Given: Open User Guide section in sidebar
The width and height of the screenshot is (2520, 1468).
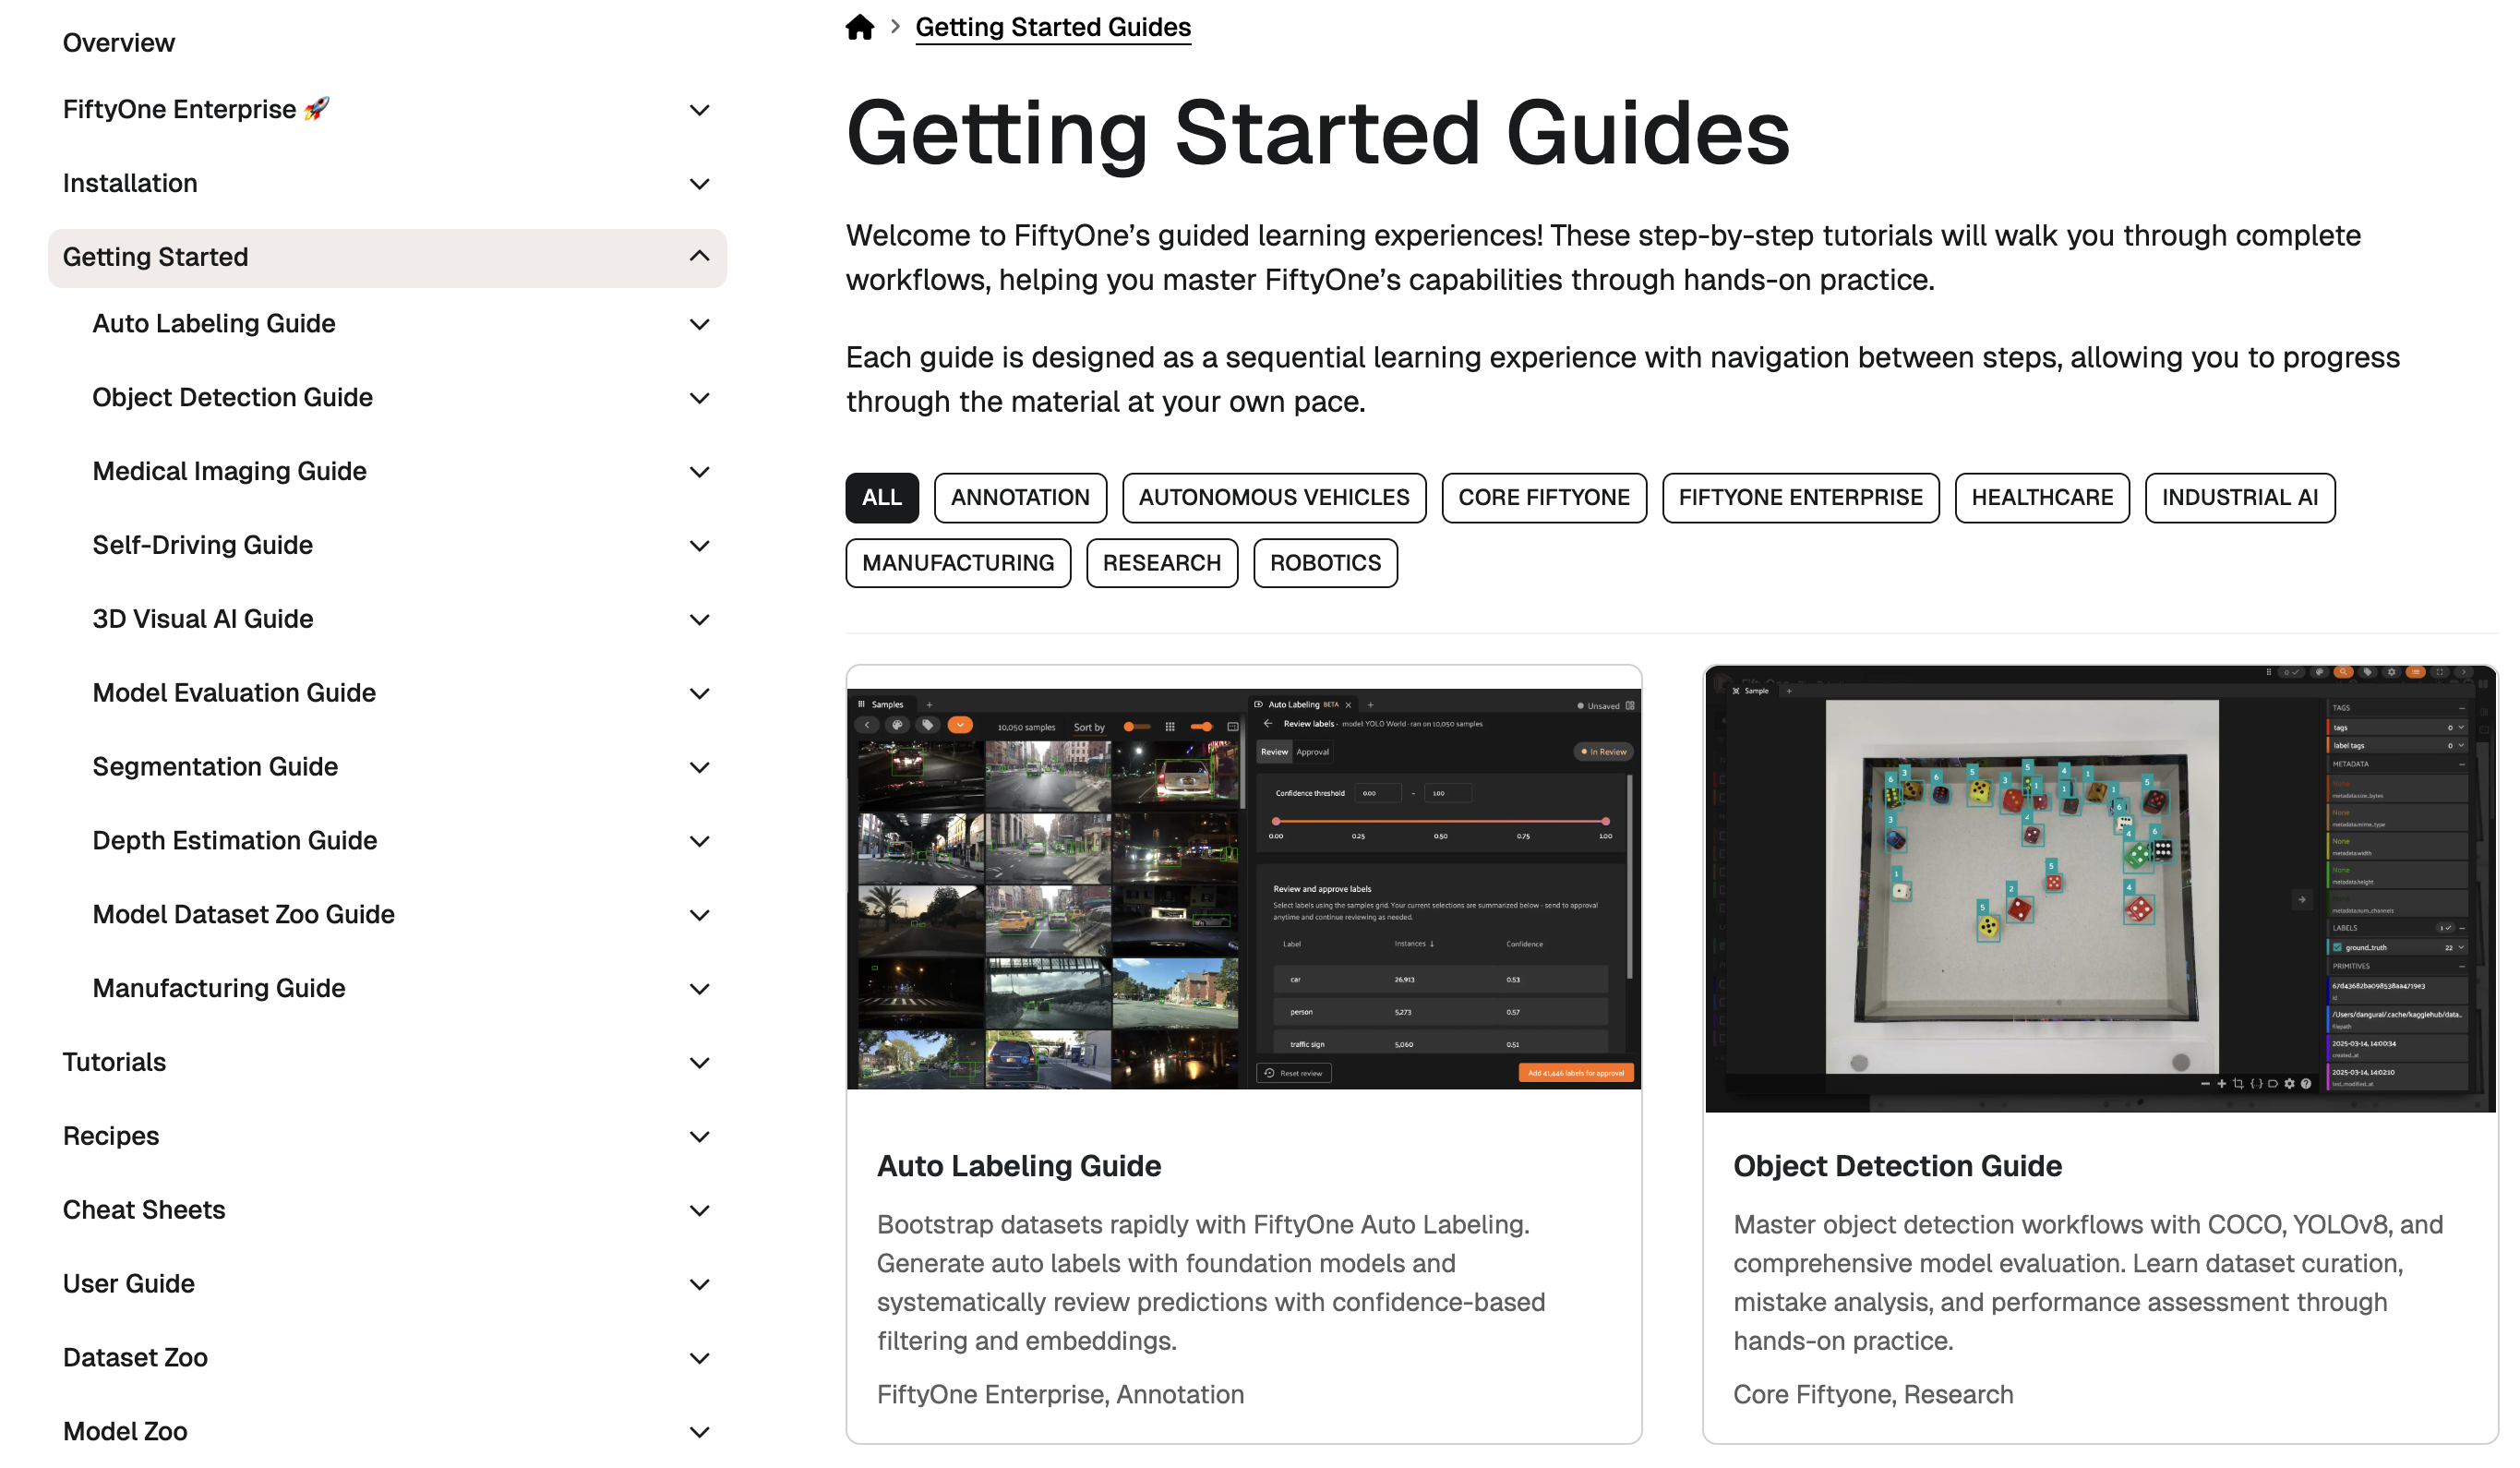Looking at the screenshot, I should [x=129, y=1286].
